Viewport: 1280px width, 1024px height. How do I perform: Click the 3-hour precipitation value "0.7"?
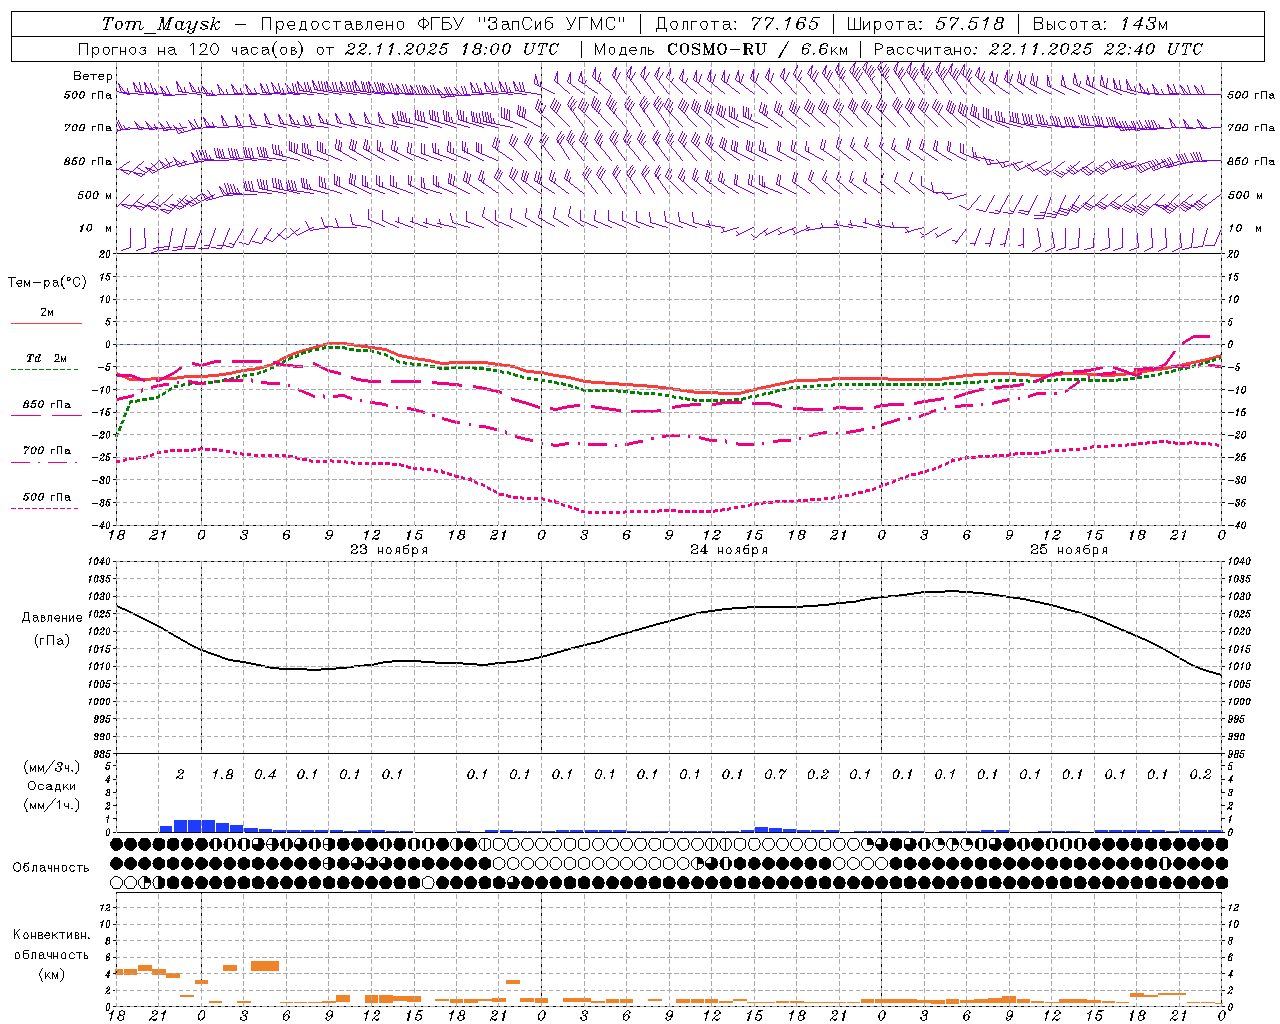coord(775,775)
